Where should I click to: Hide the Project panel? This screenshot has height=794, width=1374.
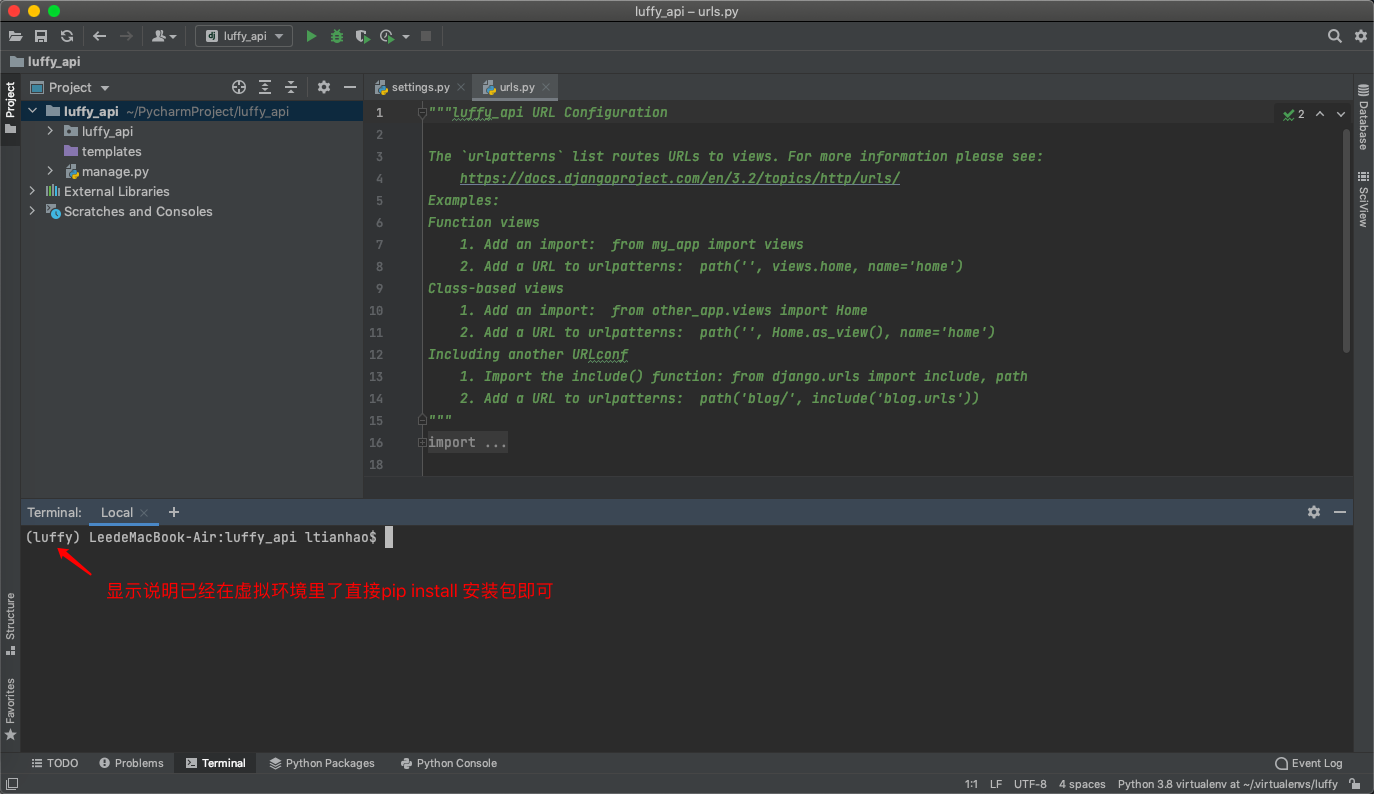pos(350,88)
